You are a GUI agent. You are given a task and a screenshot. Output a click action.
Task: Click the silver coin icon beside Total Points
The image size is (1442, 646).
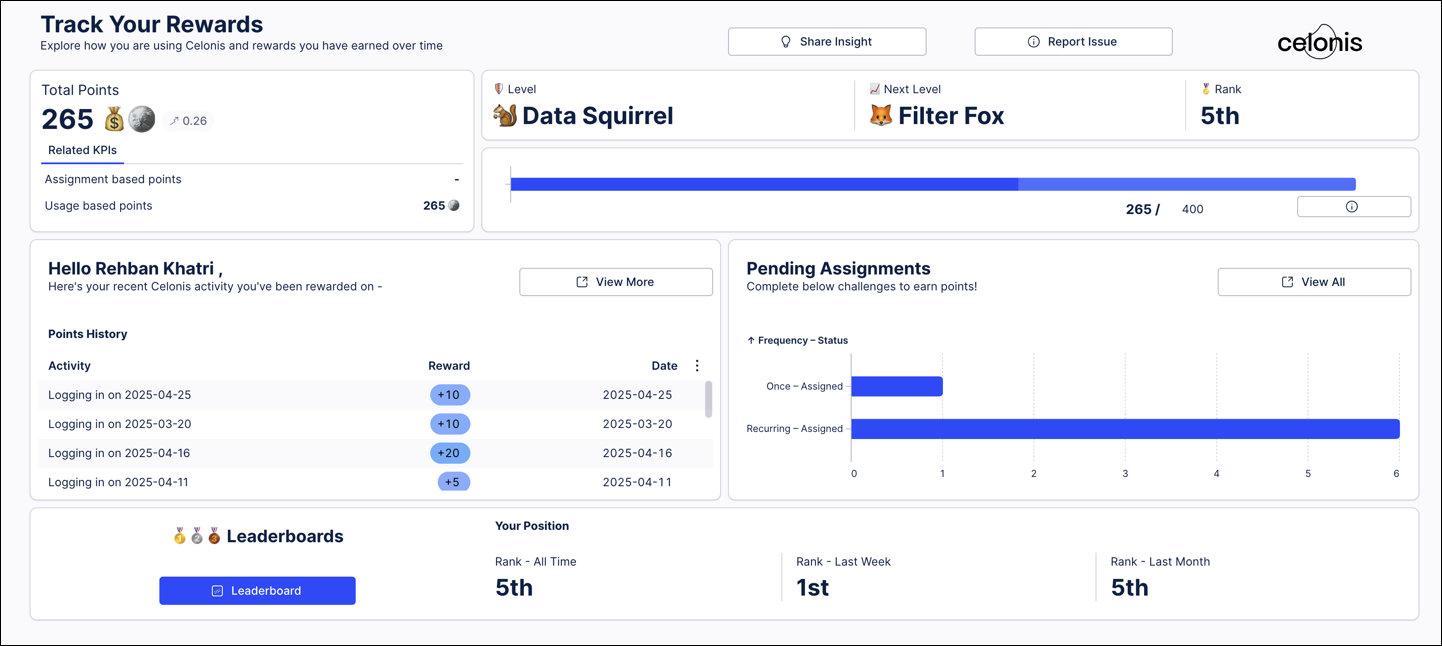click(142, 119)
